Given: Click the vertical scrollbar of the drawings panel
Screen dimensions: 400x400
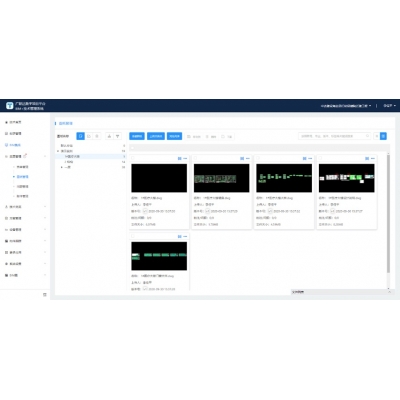Looking at the screenshot, I should click(388, 213).
